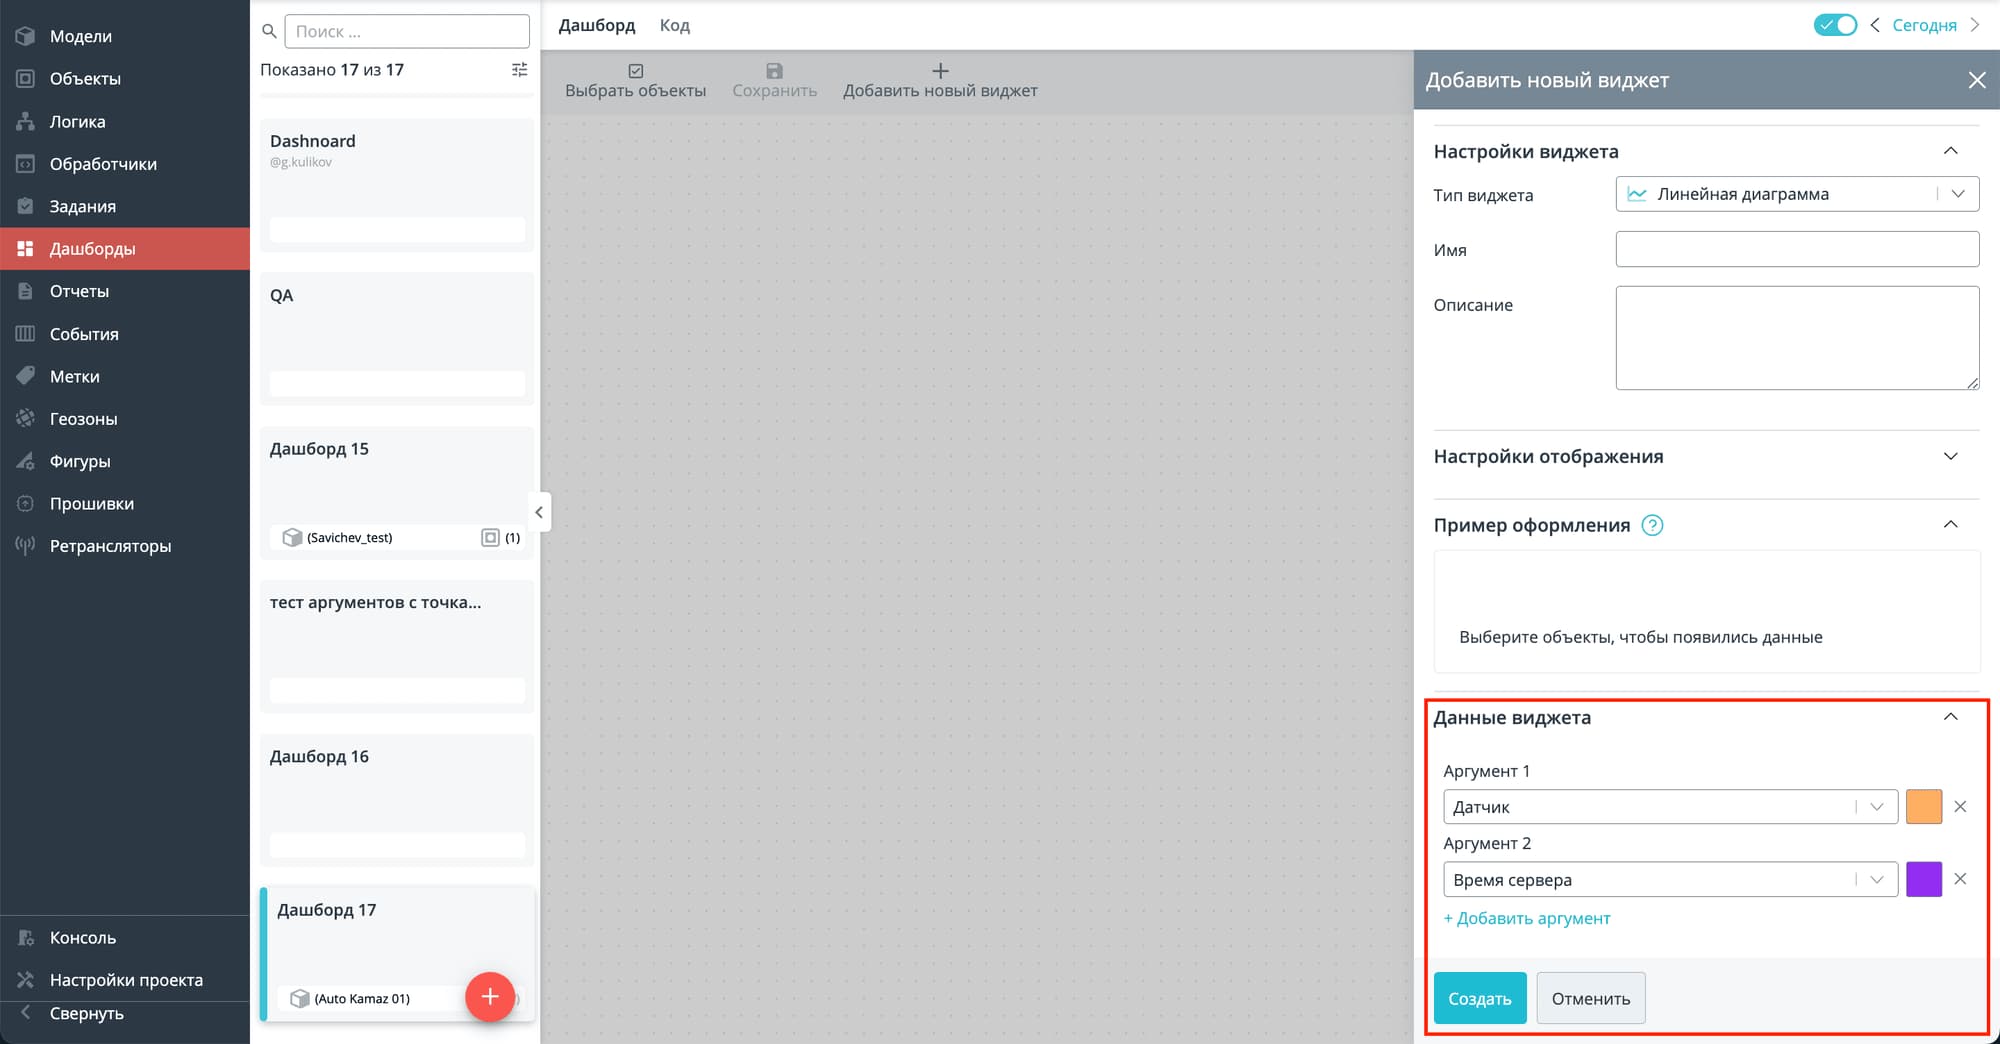Open the Тип виджета dropdown
Image resolution: width=2000 pixels, height=1044 pixels.
(x=1796, y=194)
